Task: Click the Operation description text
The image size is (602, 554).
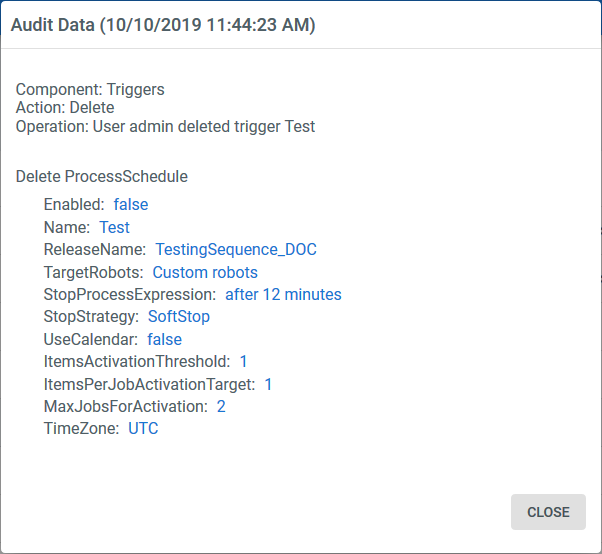Action: 165,127
